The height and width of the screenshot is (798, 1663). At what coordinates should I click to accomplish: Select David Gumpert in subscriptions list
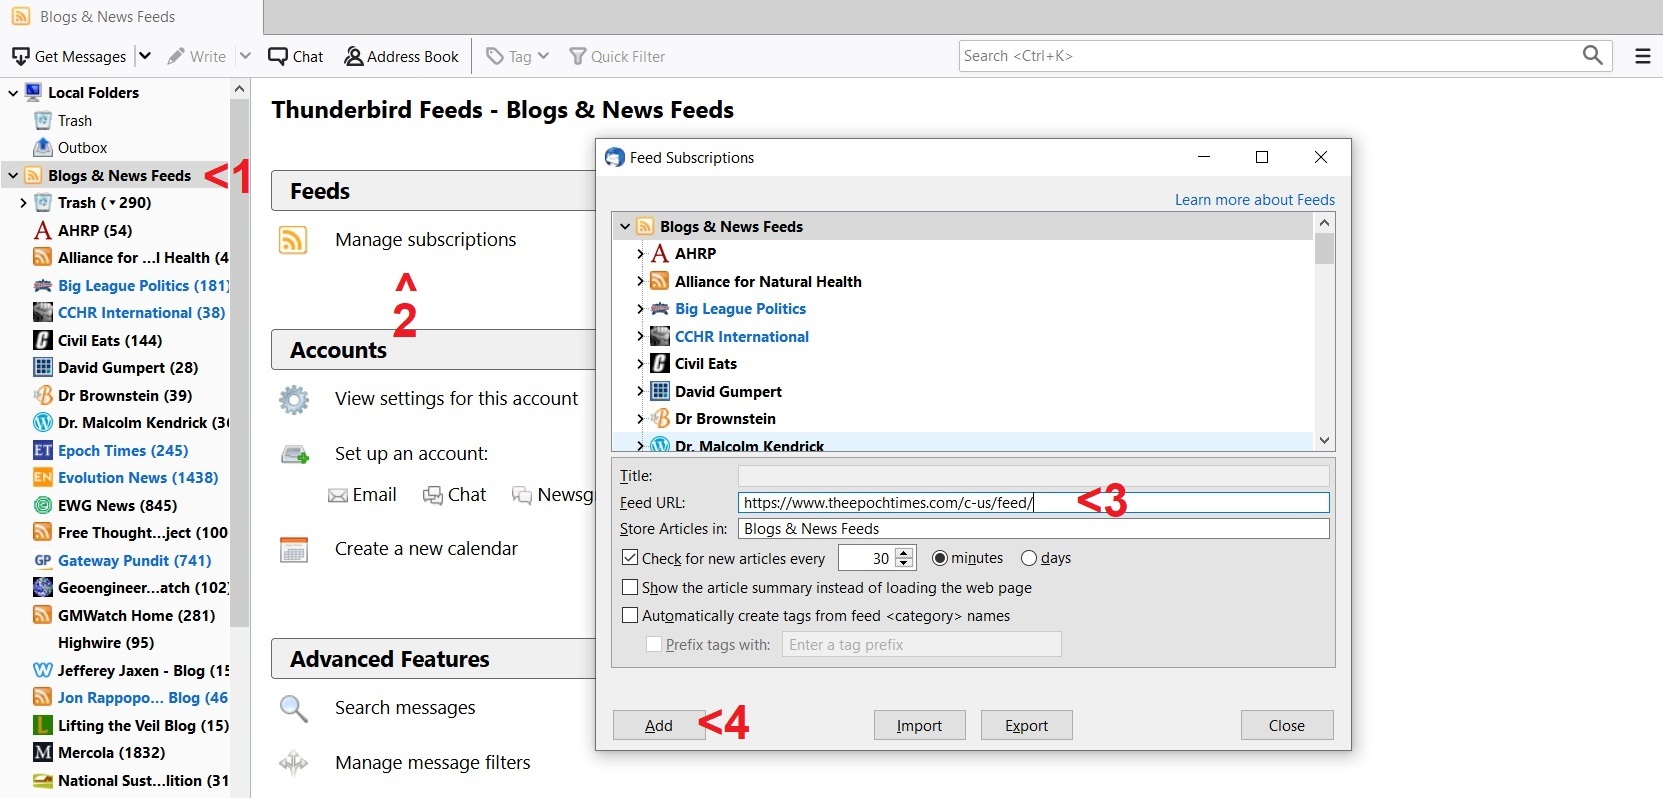728,392
